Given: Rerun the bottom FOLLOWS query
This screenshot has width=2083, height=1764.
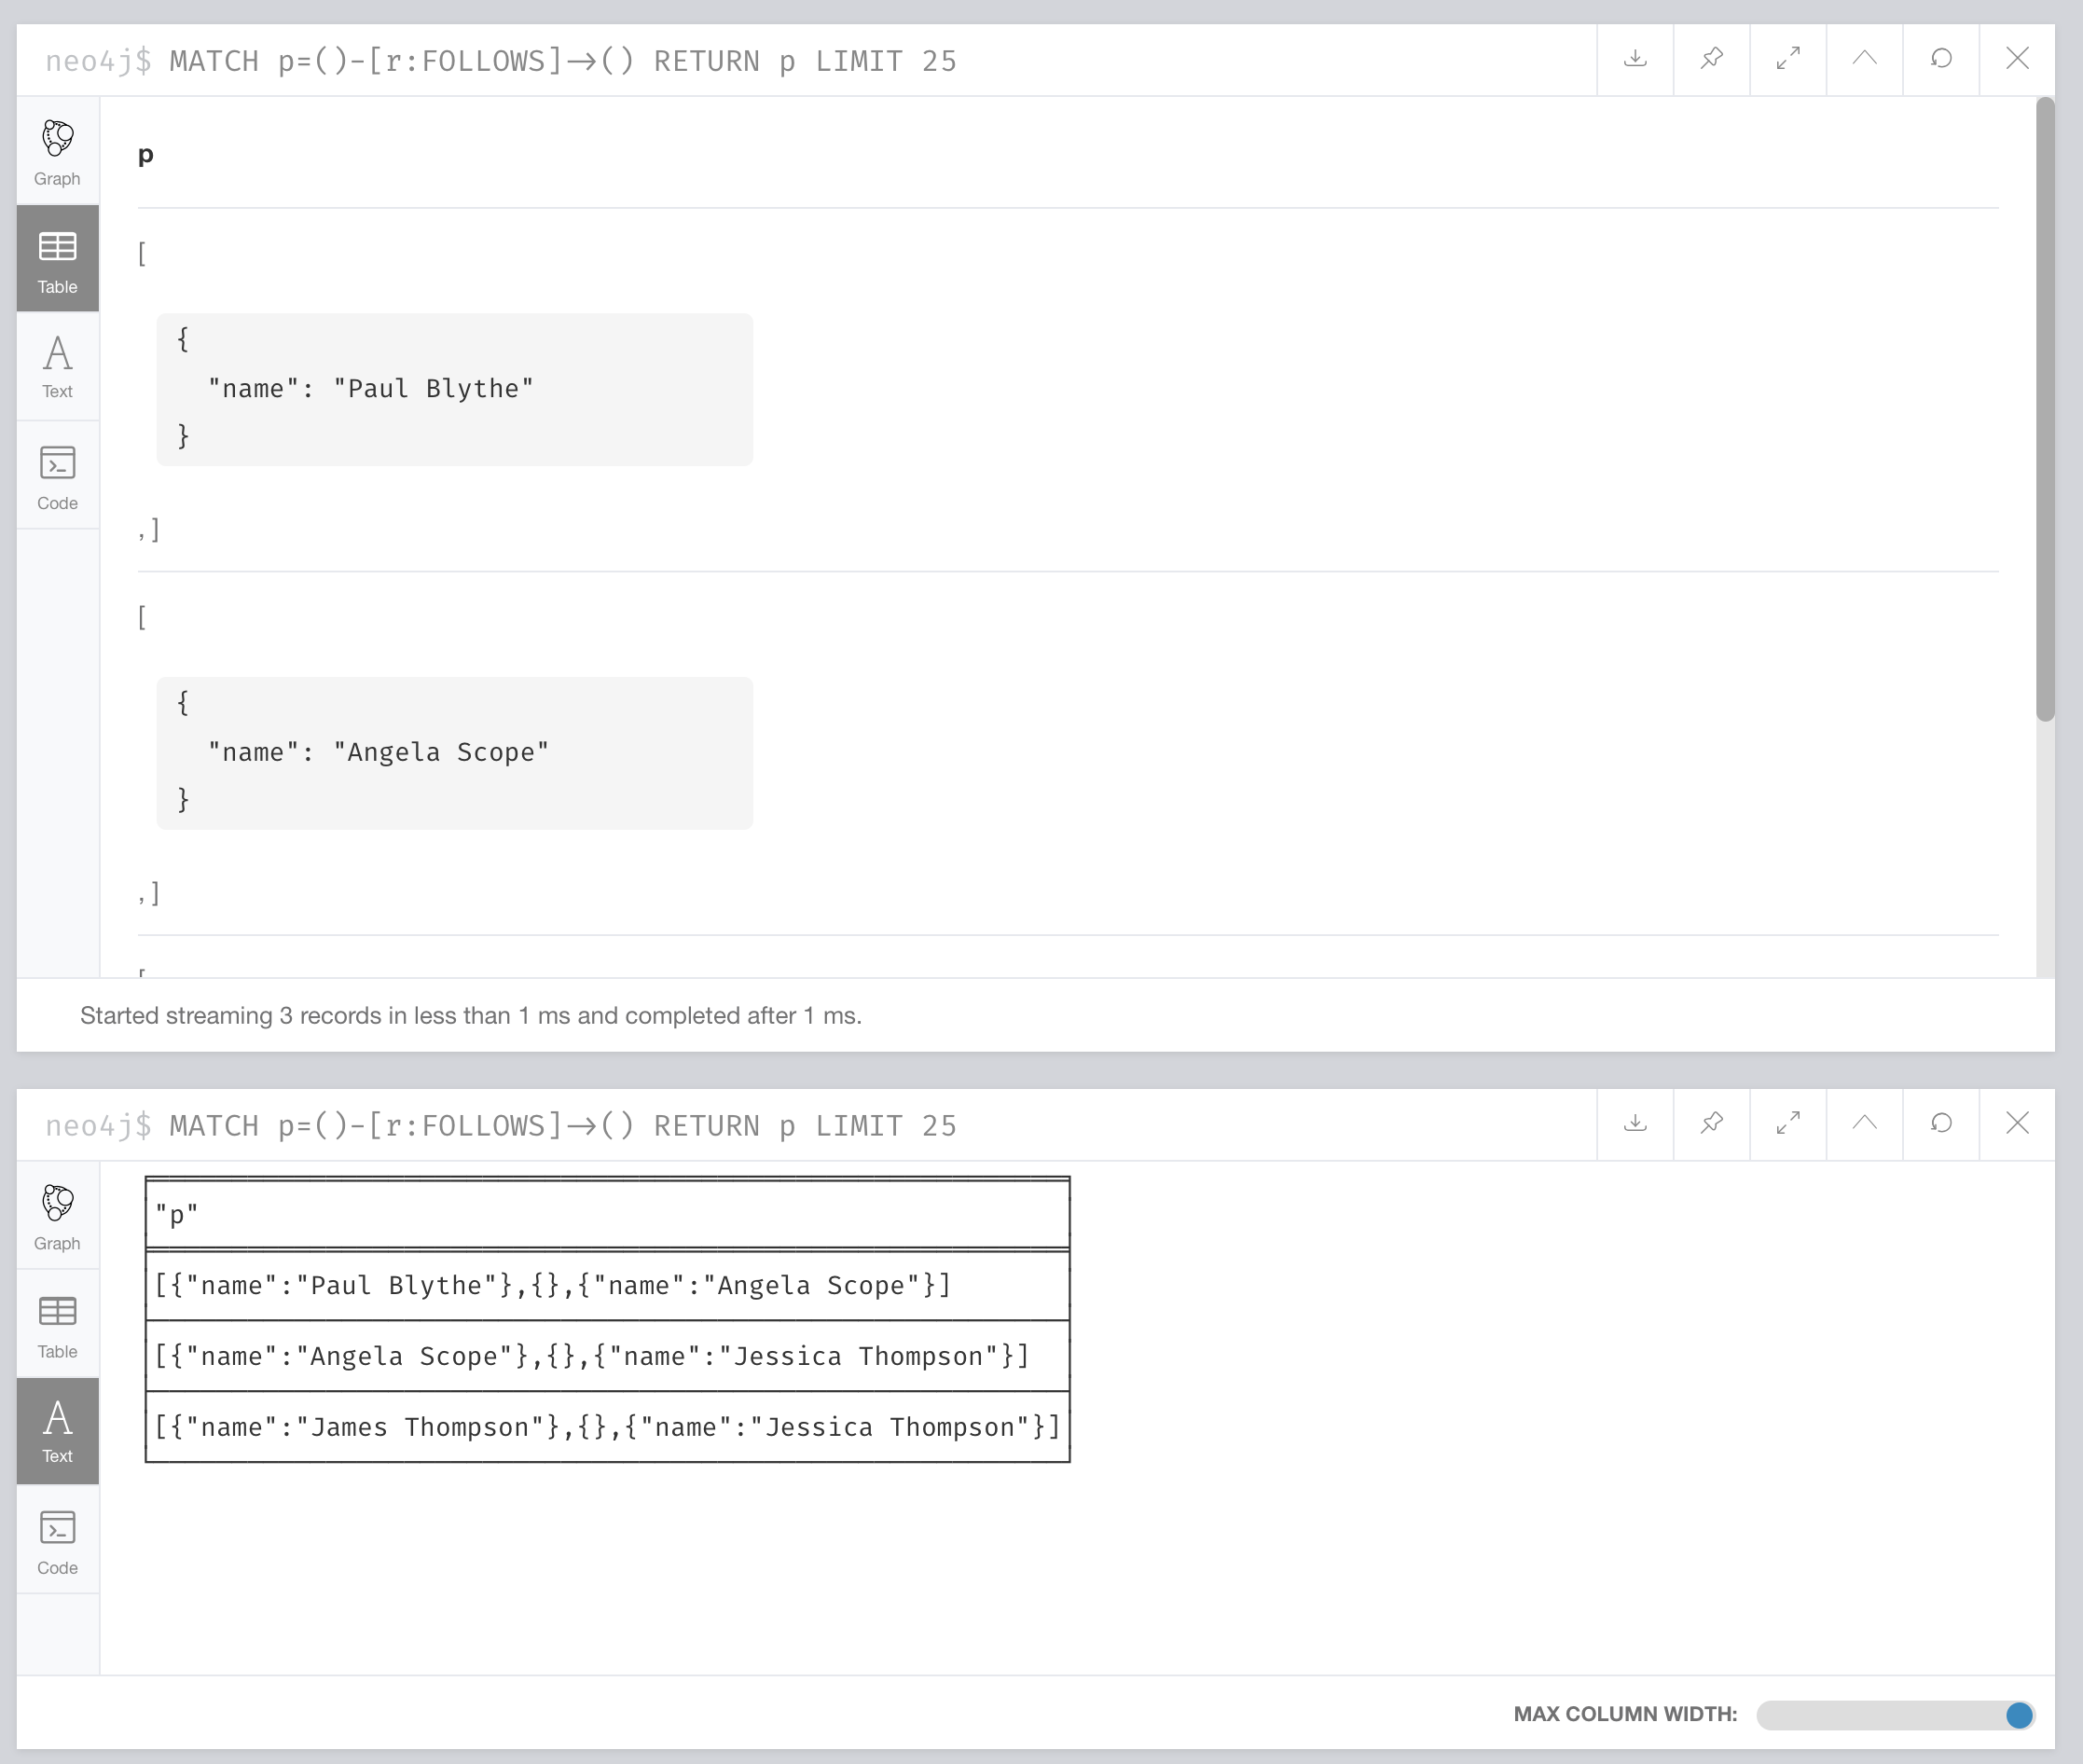Looking at the screenshot, I should 1940,1123.
